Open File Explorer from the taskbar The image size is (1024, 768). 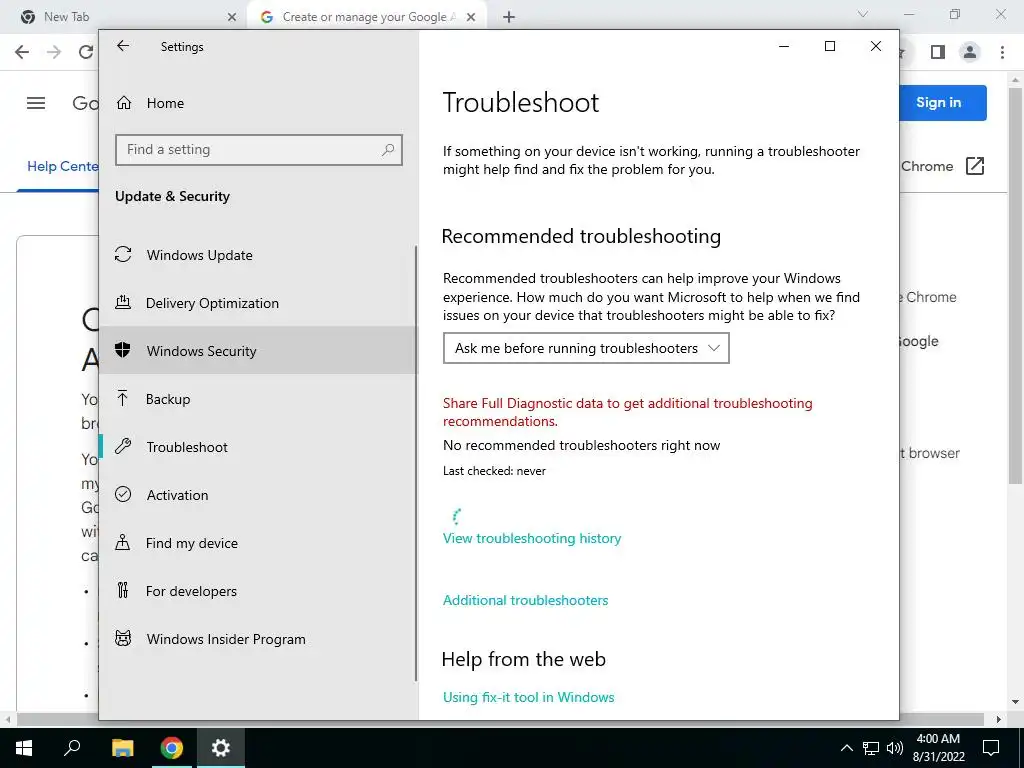coord(123,748)
